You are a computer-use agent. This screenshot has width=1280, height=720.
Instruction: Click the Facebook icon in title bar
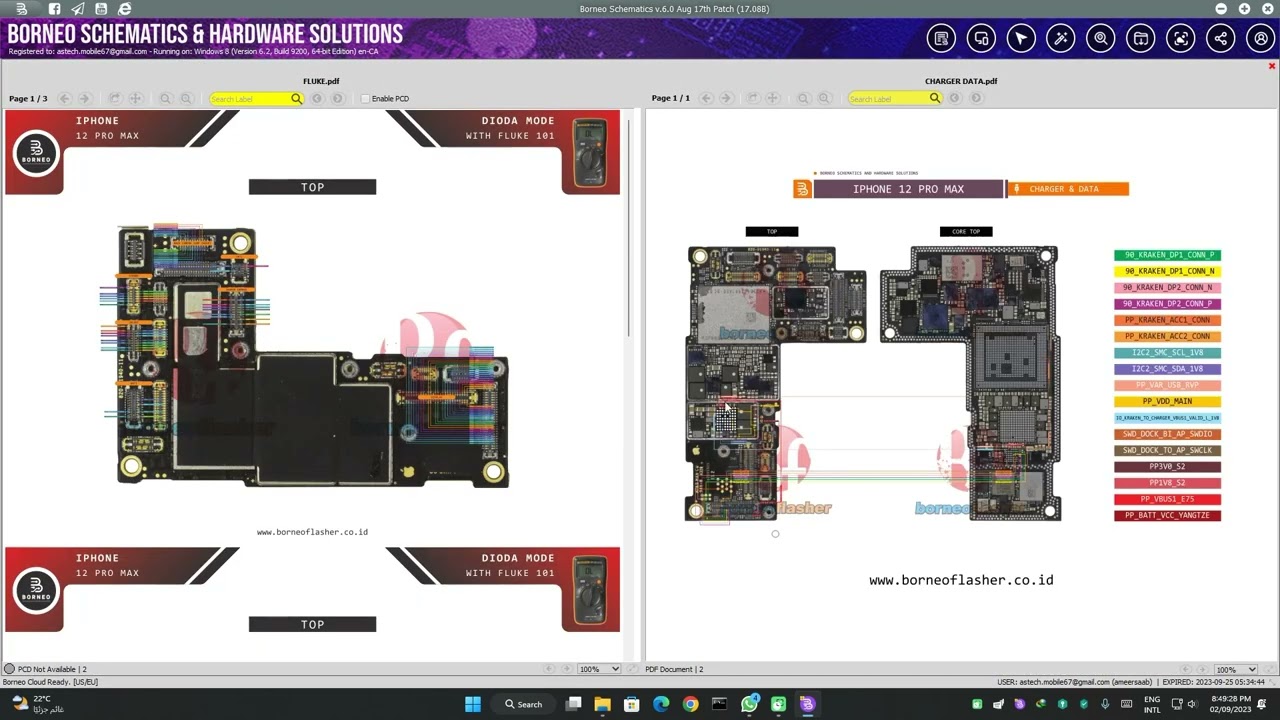point(54,9)
